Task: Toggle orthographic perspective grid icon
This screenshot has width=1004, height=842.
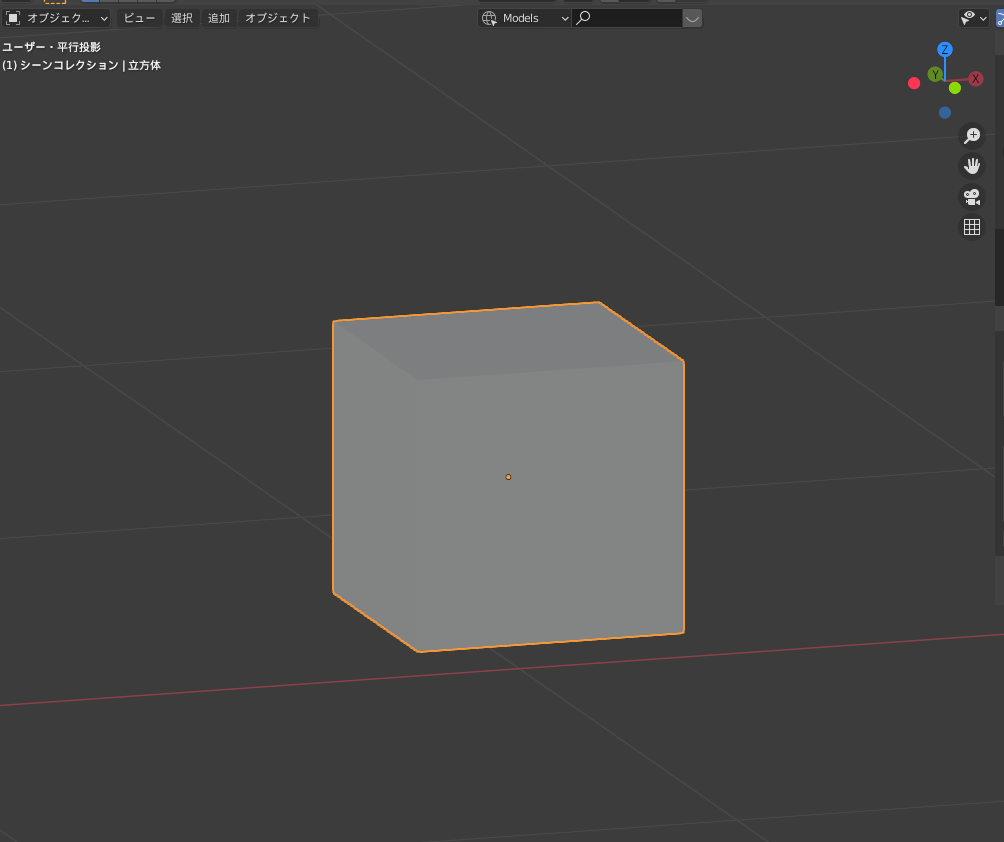Action: (x=972, y=227)
